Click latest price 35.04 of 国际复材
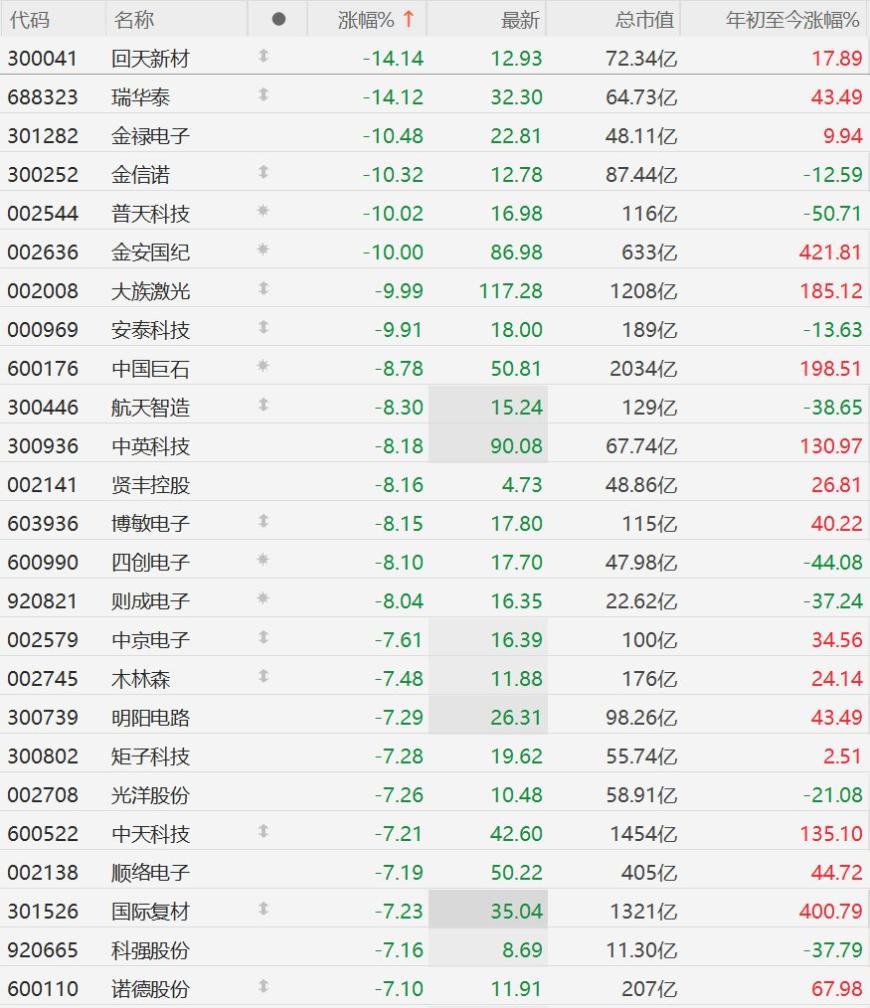Screen dimensions: 870x1008 [516, 911]
